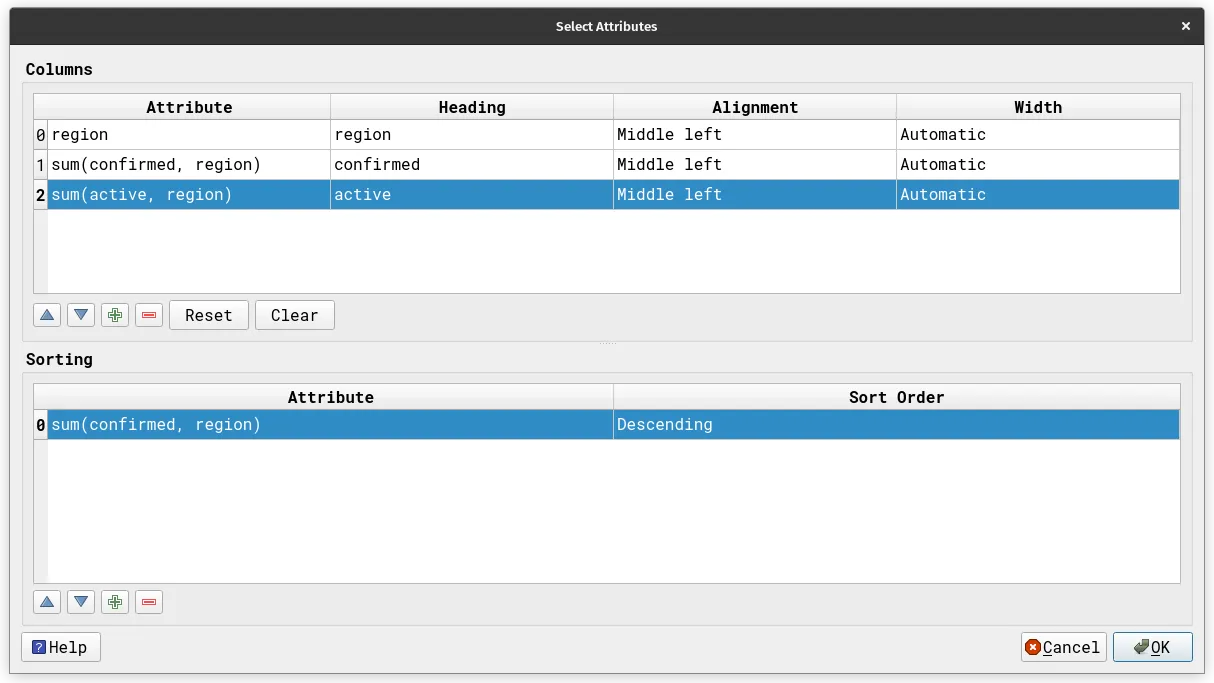
Task: Open alignment selector for the active row
Action: click(x=754, y=194)
